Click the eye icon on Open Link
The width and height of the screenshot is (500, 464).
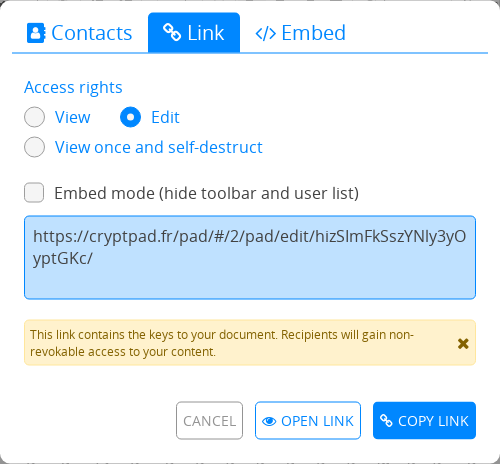tap(269, 421)
